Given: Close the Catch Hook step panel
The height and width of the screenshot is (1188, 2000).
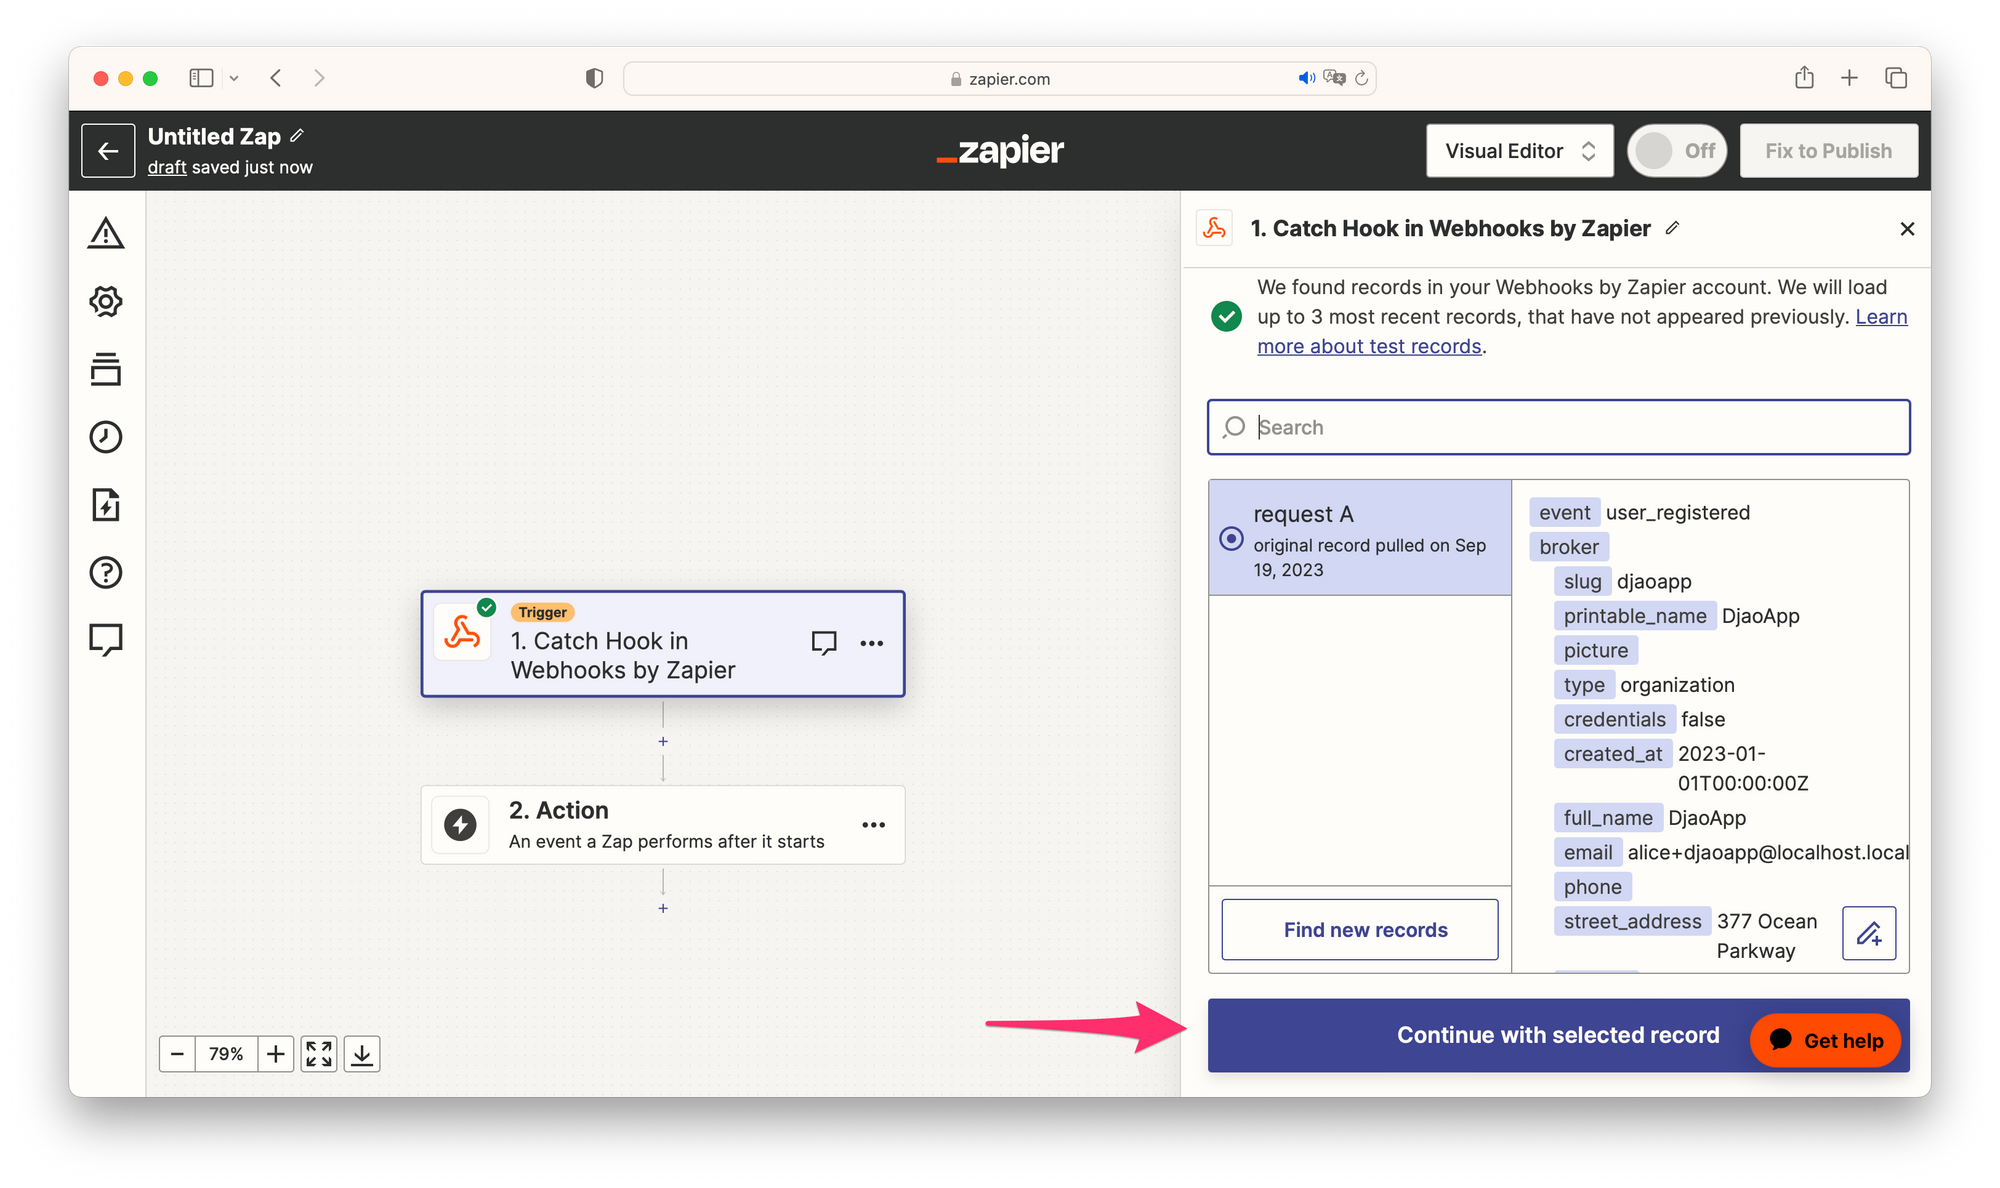Looking at the screenshot, I should 1907,229.
